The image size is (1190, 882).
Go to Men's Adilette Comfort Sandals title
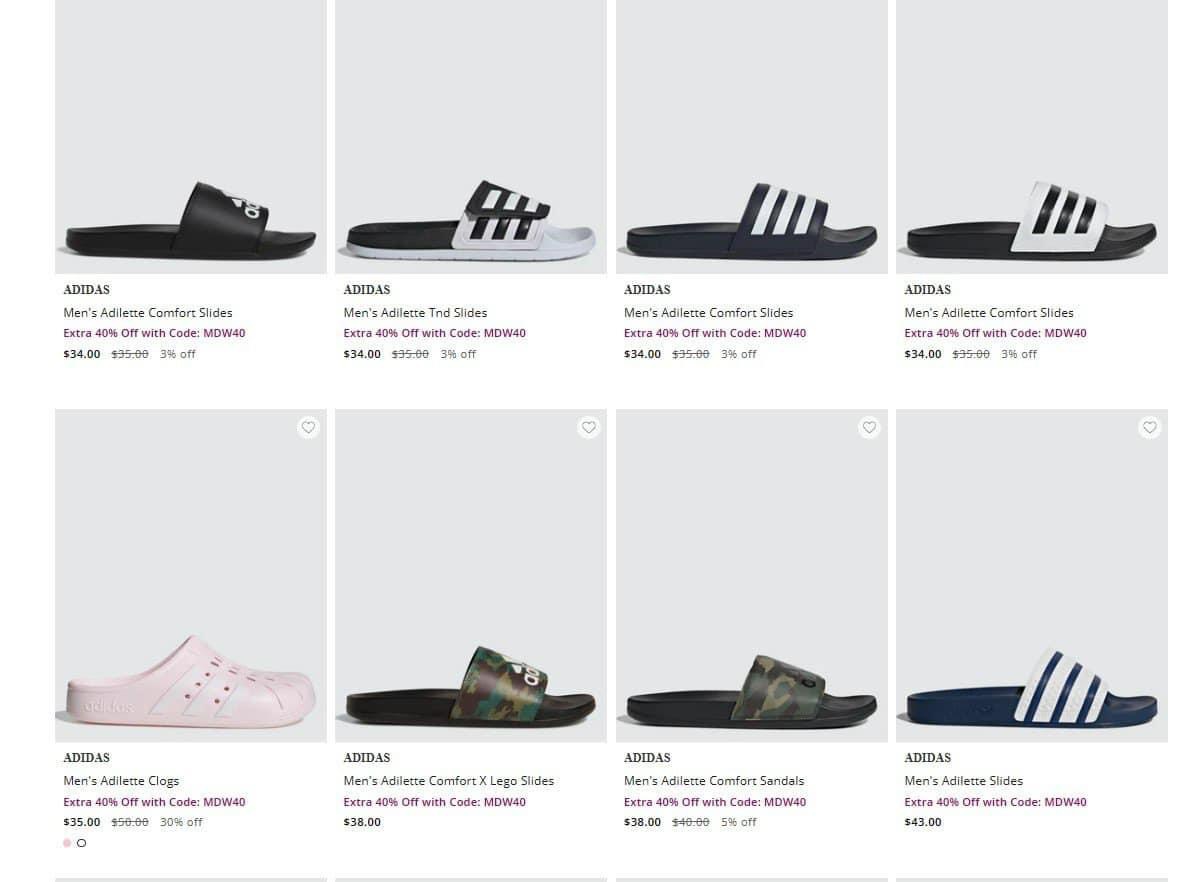click(x=714, y=781)
